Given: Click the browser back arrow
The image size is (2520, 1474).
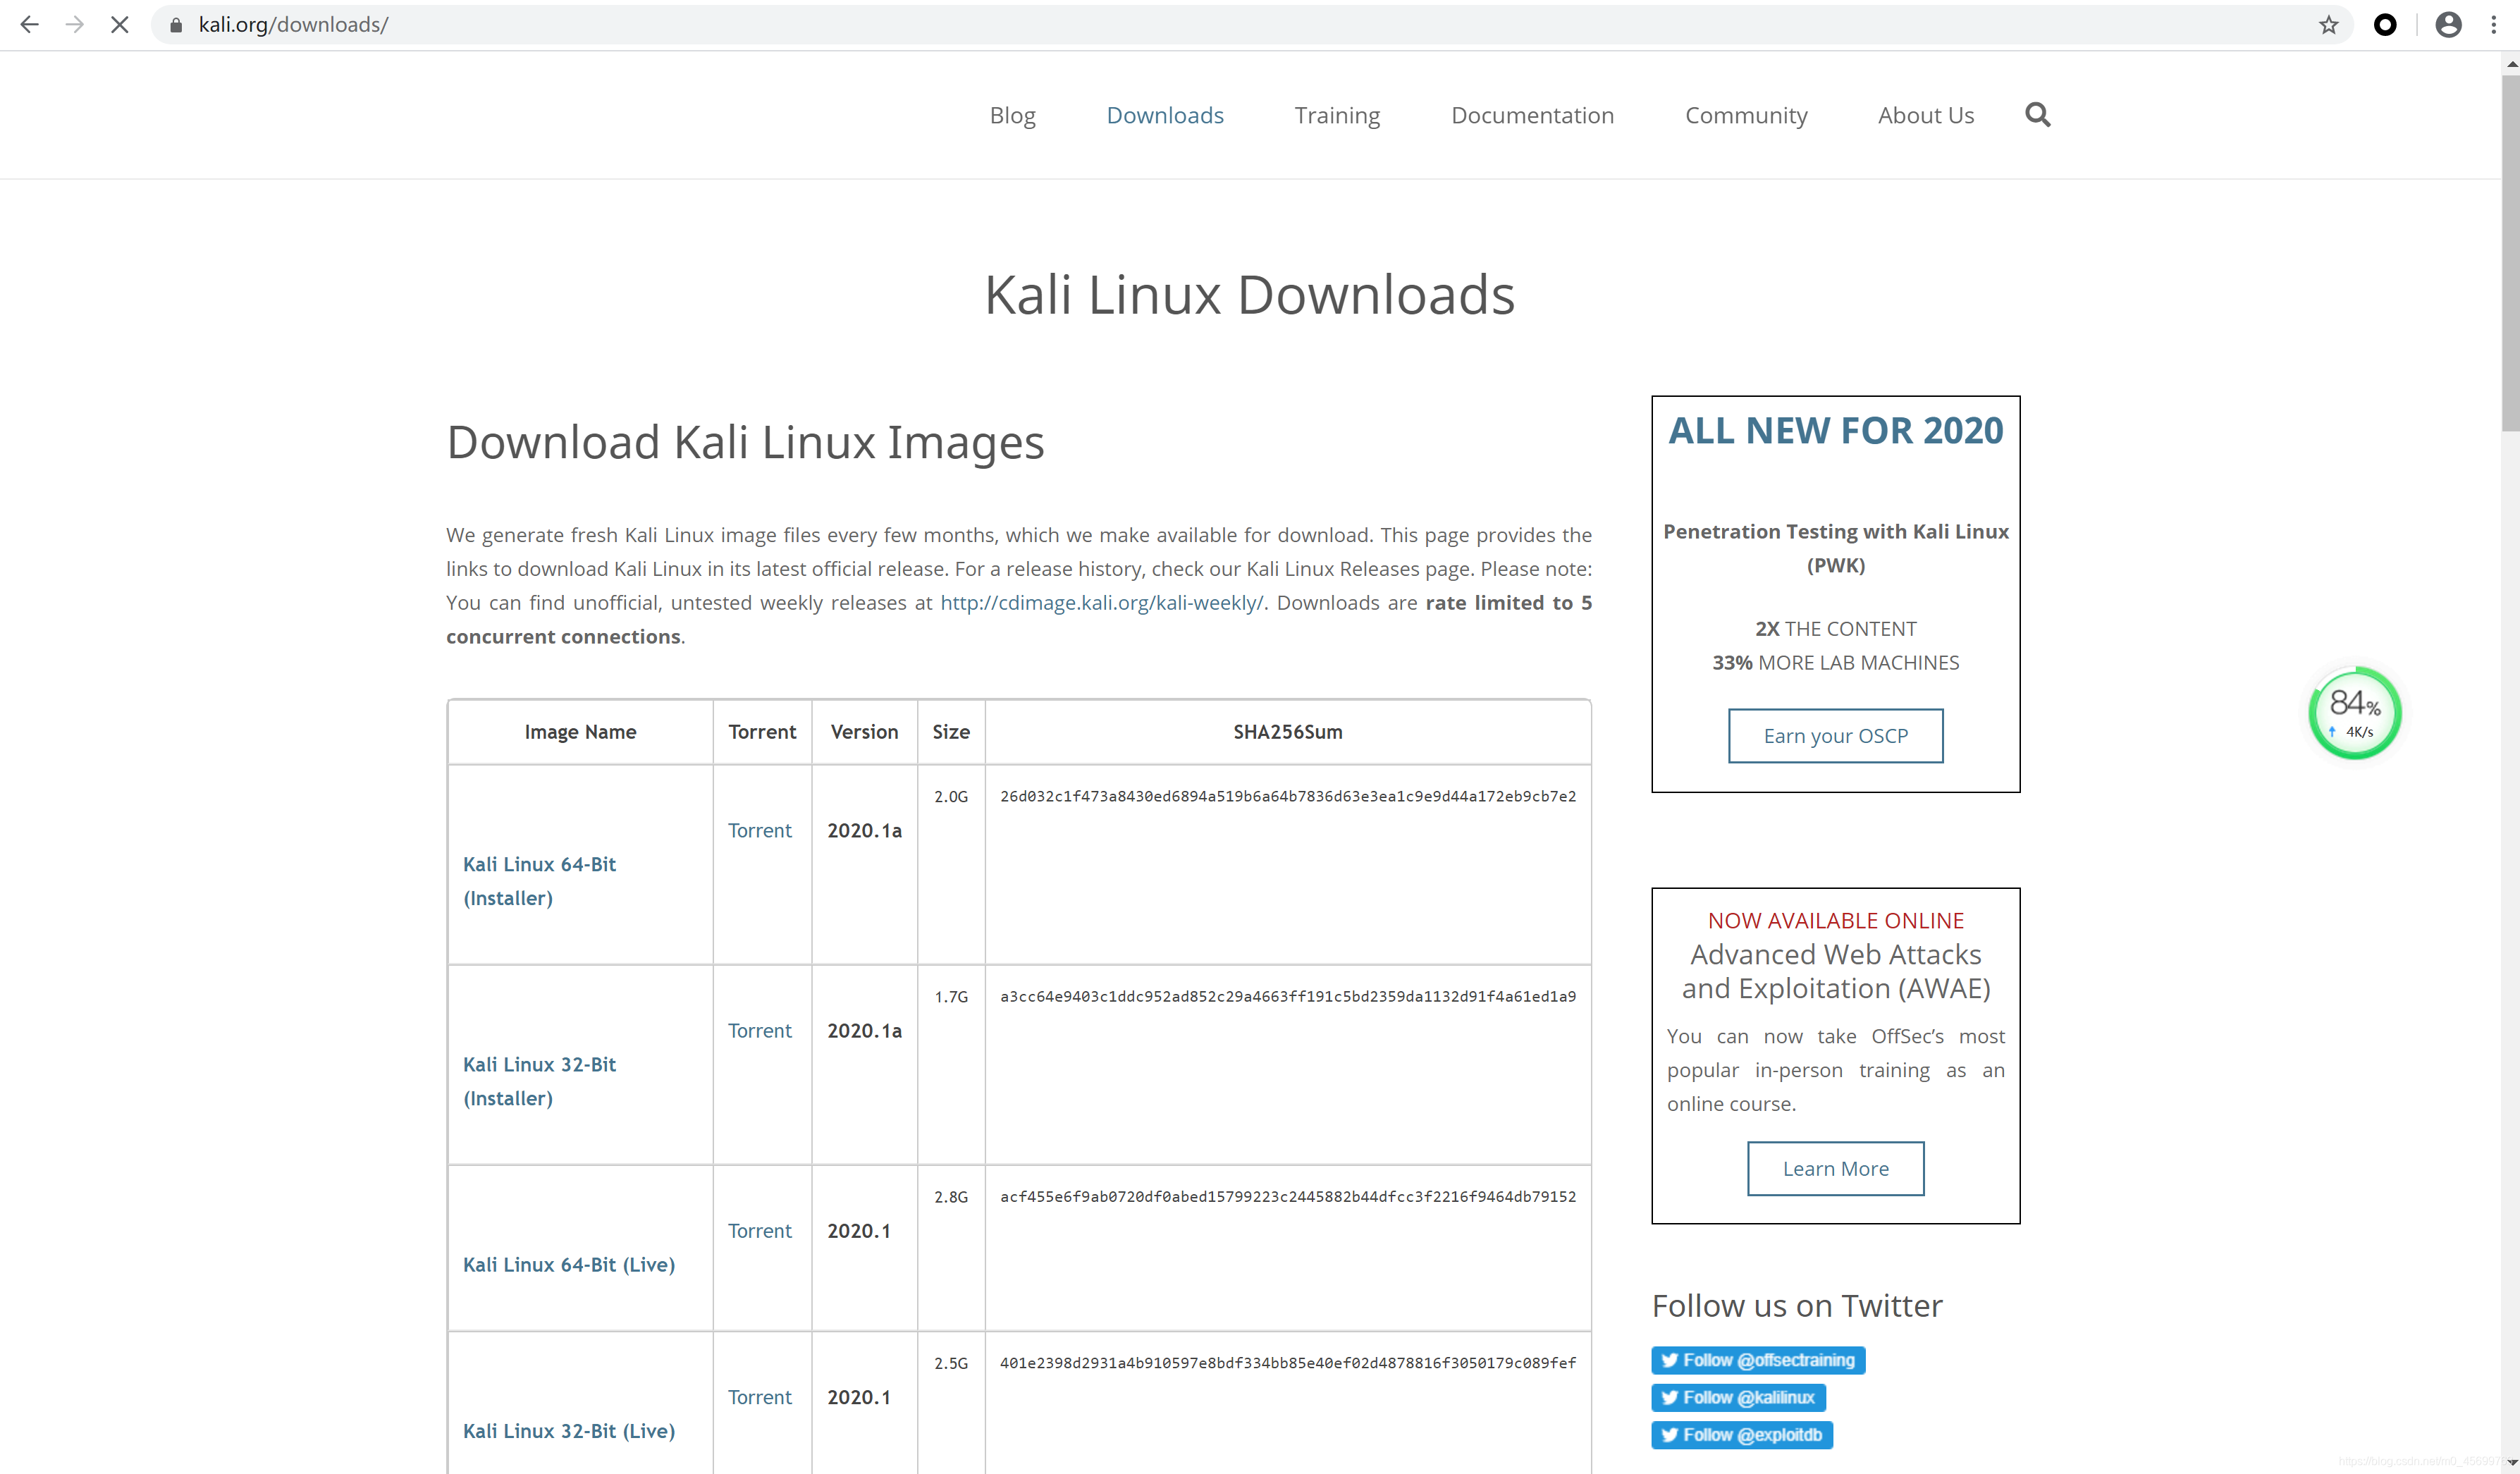Looking at the screenshot, I should coord(29,24).
